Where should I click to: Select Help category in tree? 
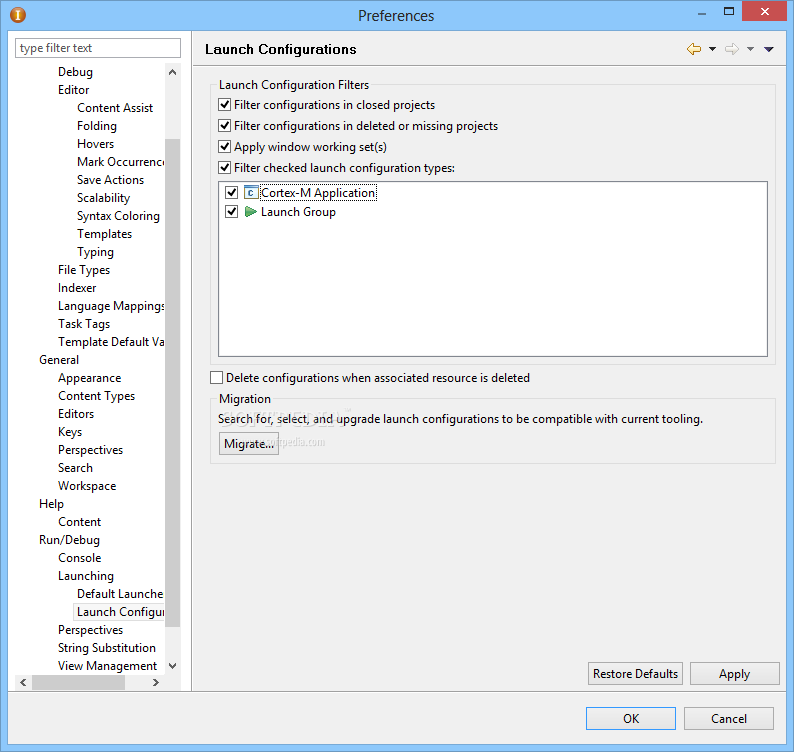click(x=51, y=504)
